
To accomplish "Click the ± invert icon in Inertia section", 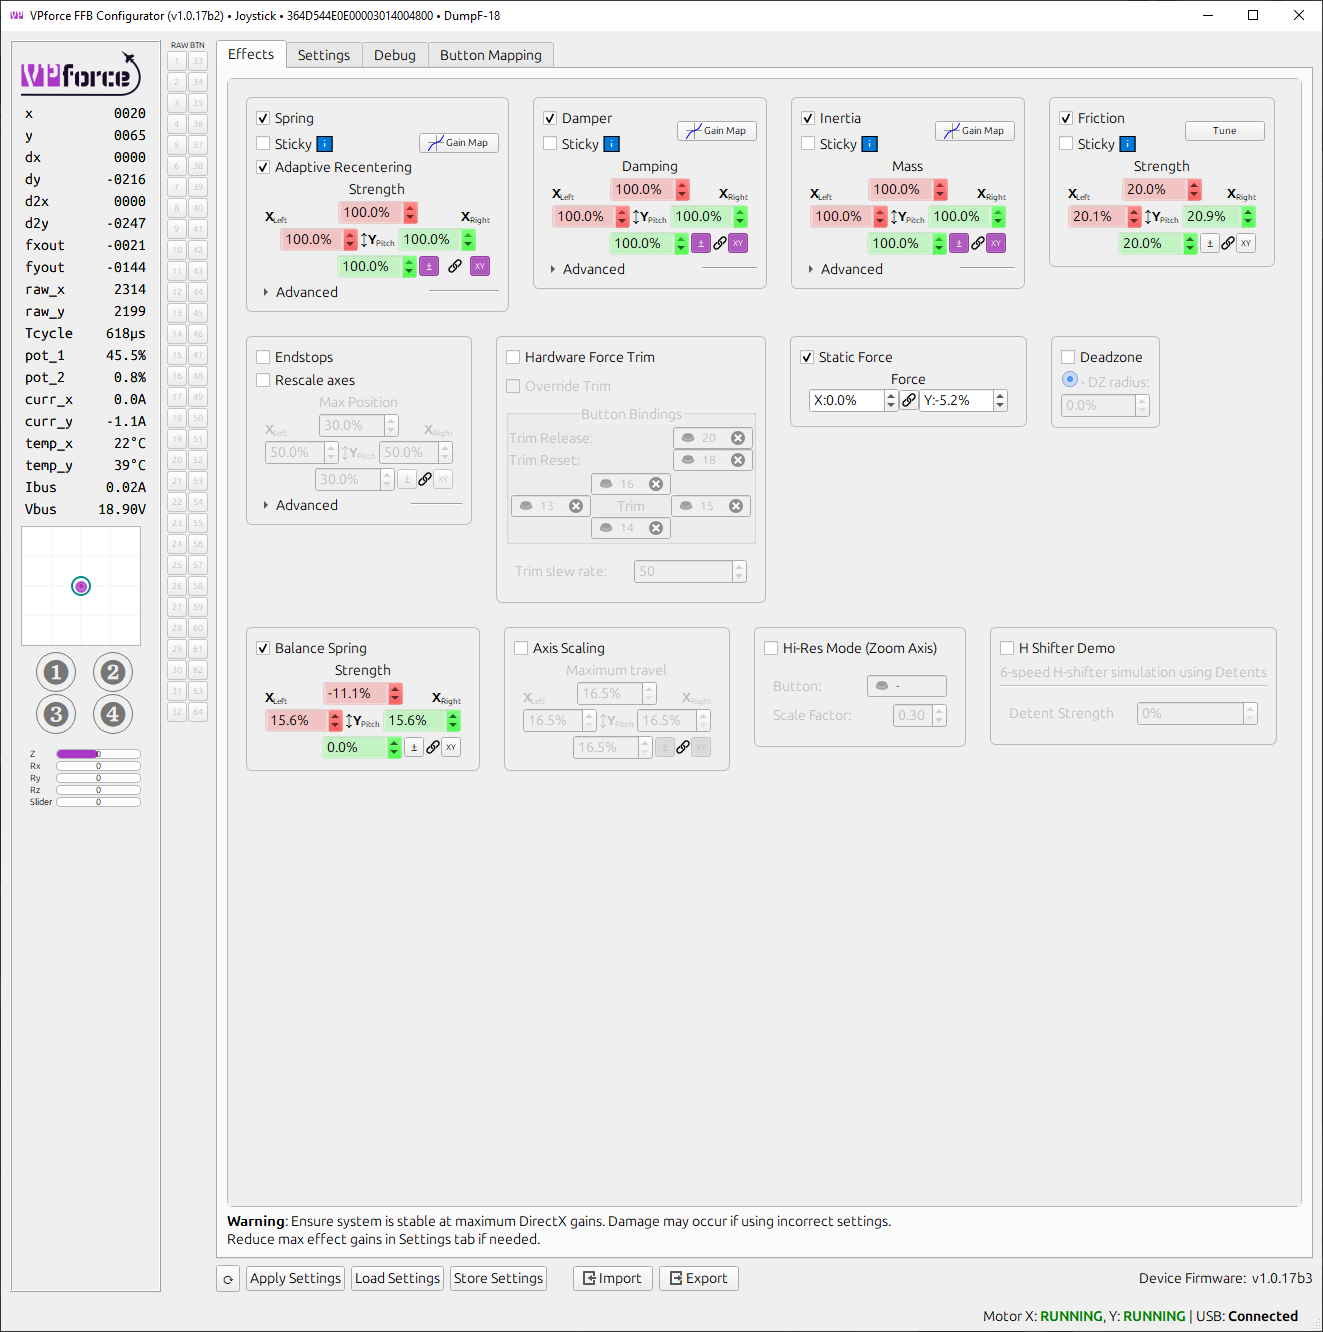I will (958, 243).
